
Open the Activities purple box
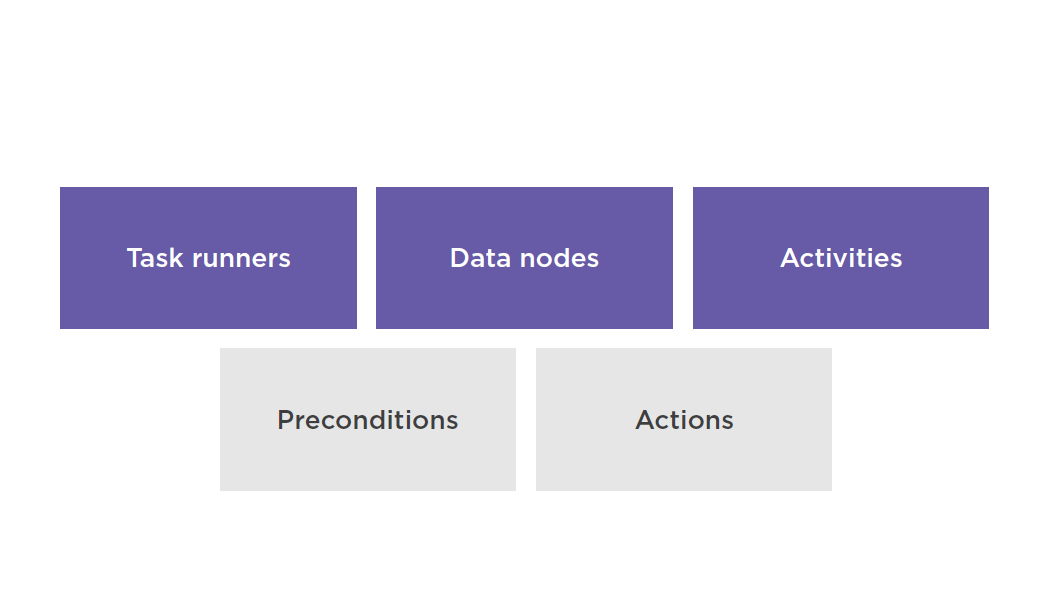point(841,258)
